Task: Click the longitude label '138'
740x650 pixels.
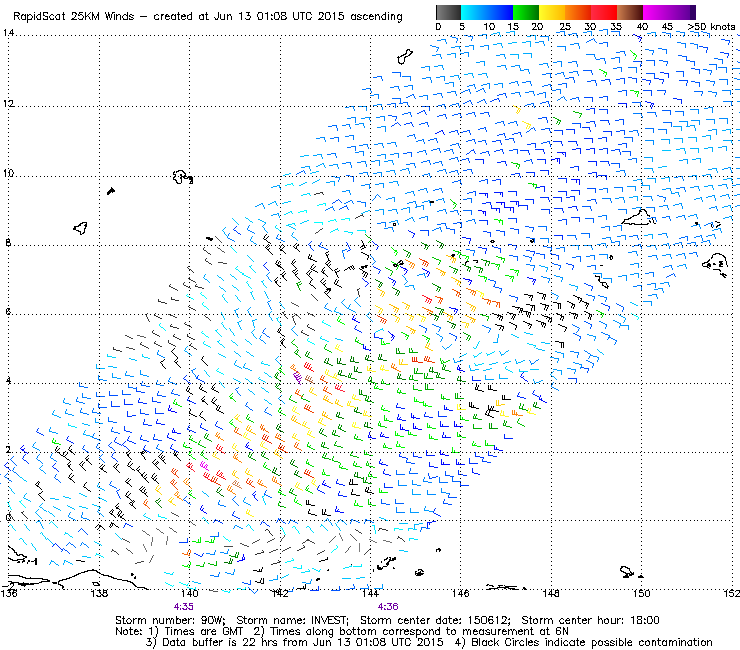Action: click(100, 593)
